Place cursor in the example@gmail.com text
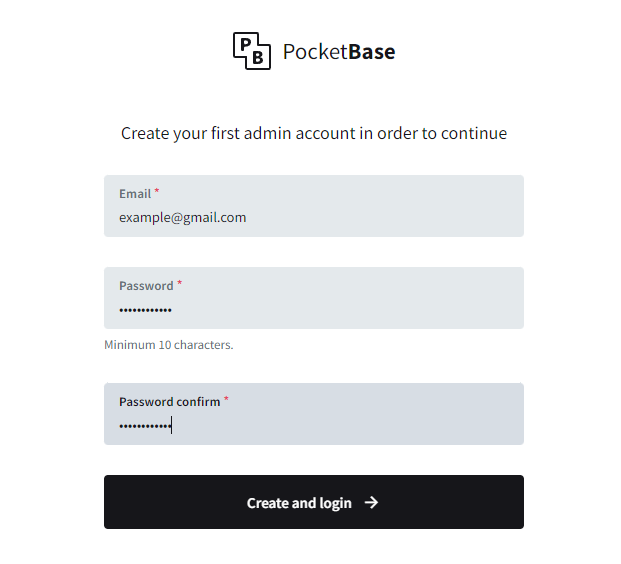 coord(182,217)
